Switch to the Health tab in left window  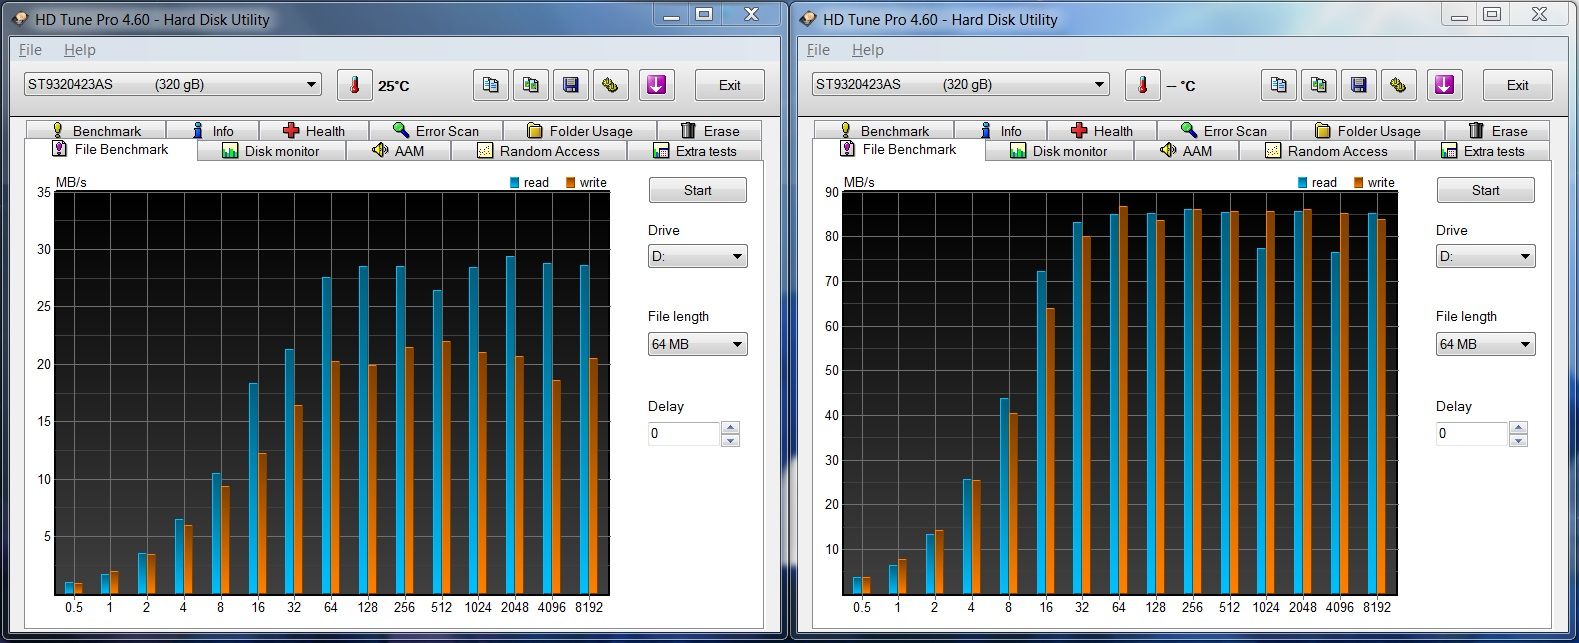[x=314, y=131]
